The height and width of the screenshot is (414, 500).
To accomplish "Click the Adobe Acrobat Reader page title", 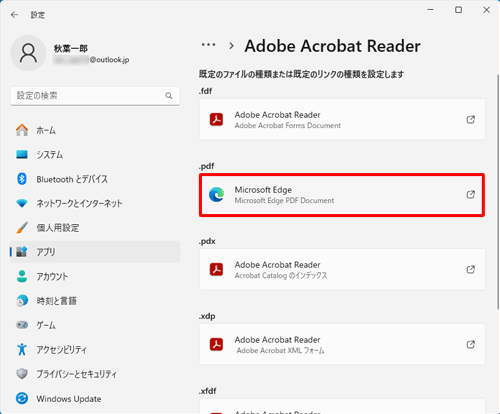I will [332, 46].
